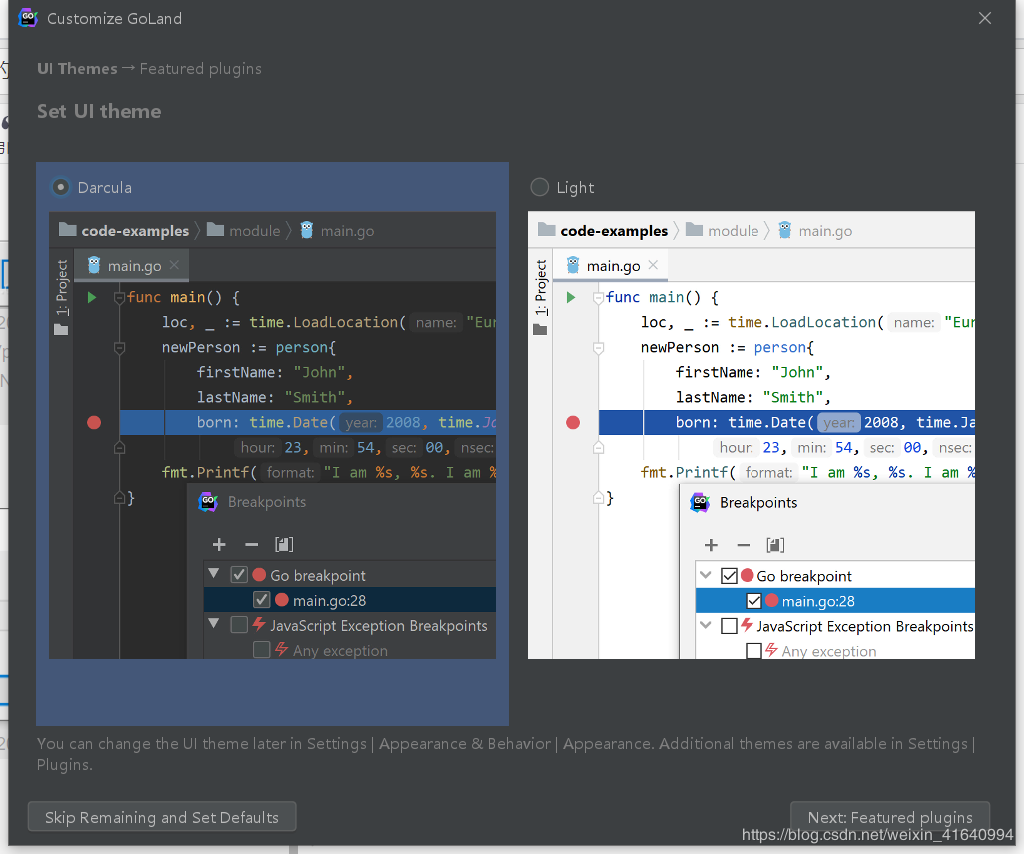Click add breakpoint plus in Darcula preview
Viewport: 1024px width, 854px height.
[x=219, y=545]
